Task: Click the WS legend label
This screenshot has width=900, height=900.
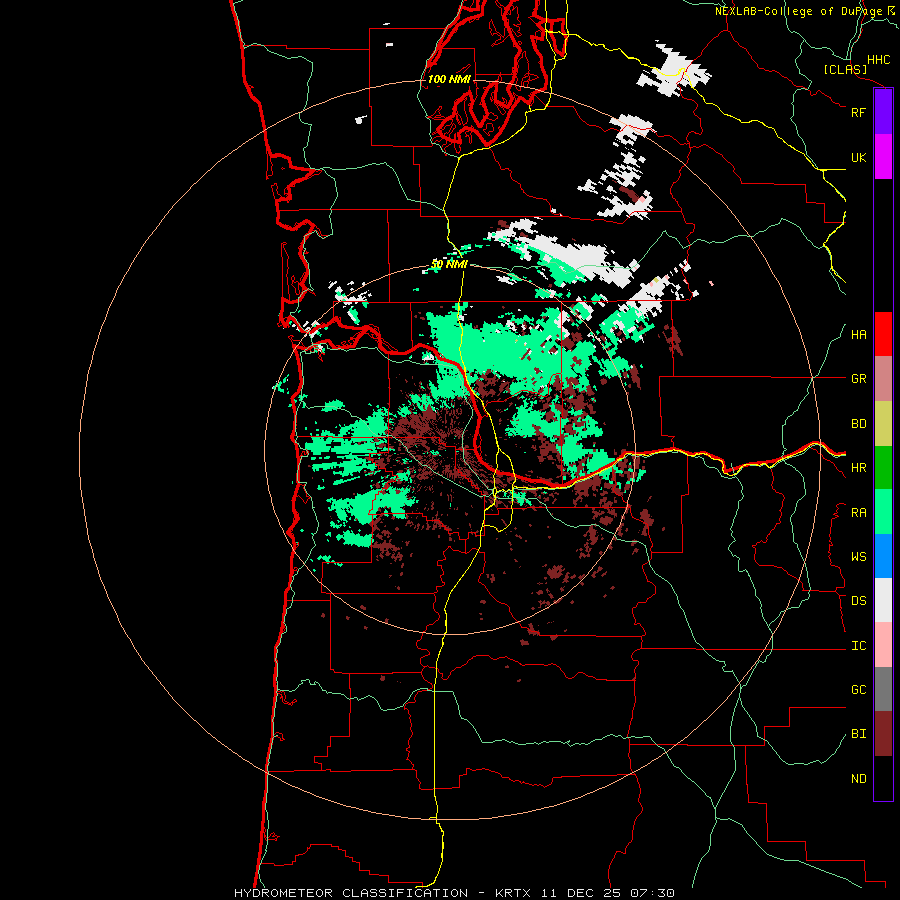Action: 858,557
